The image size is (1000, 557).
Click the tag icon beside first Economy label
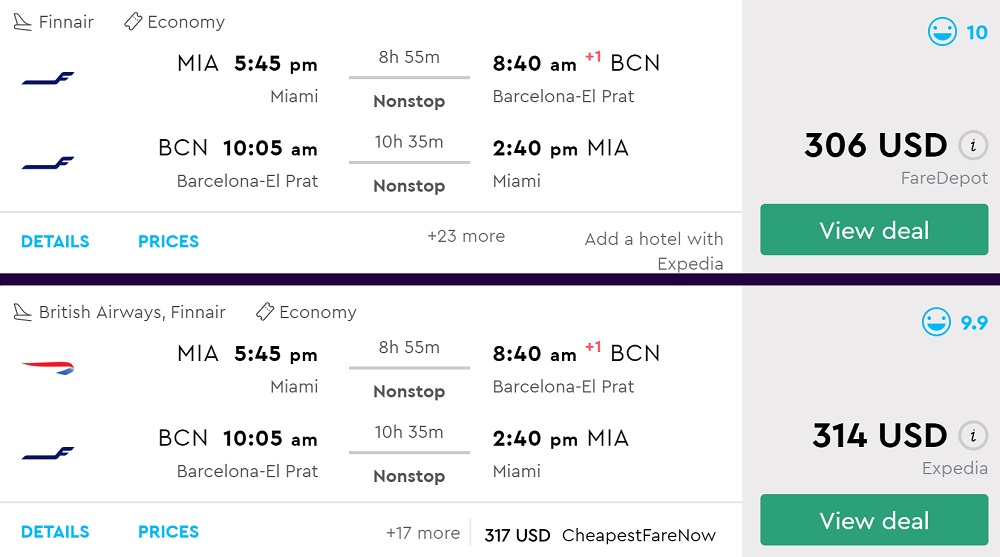(x=133, y=22)
